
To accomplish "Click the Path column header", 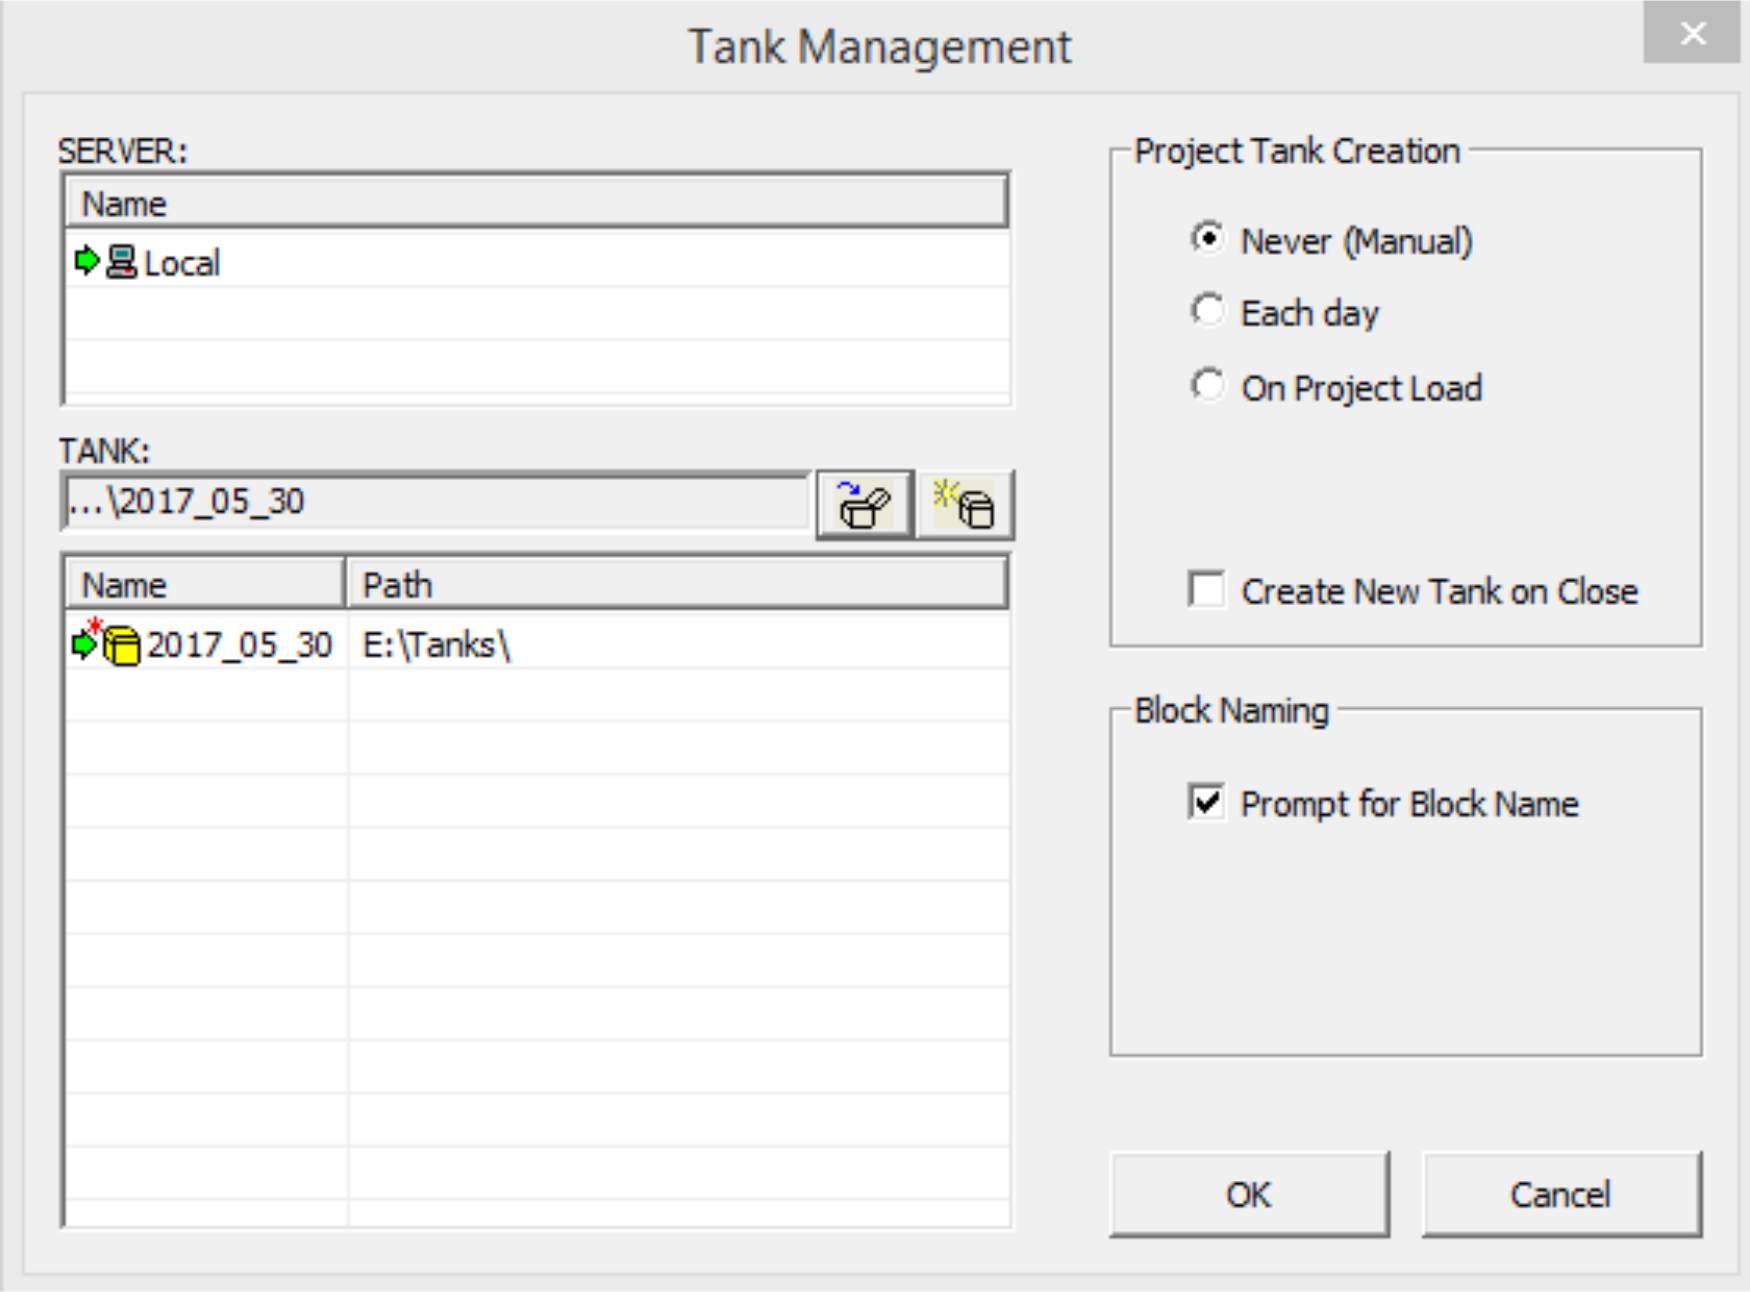I will coord(676,585).
